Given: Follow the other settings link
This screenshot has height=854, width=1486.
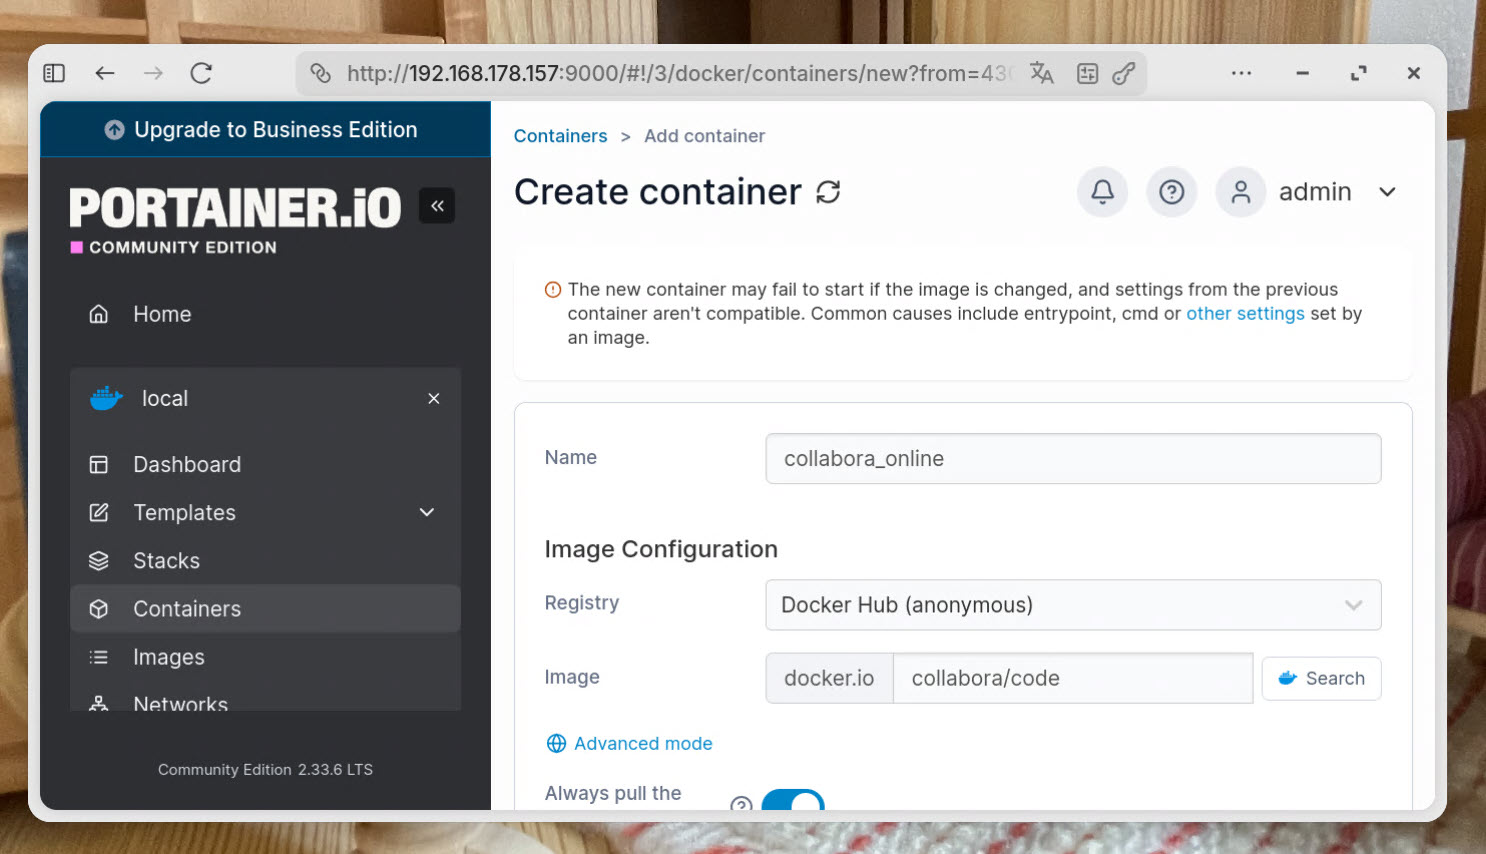Looking at the screenshot, I should coord(1244,314).
